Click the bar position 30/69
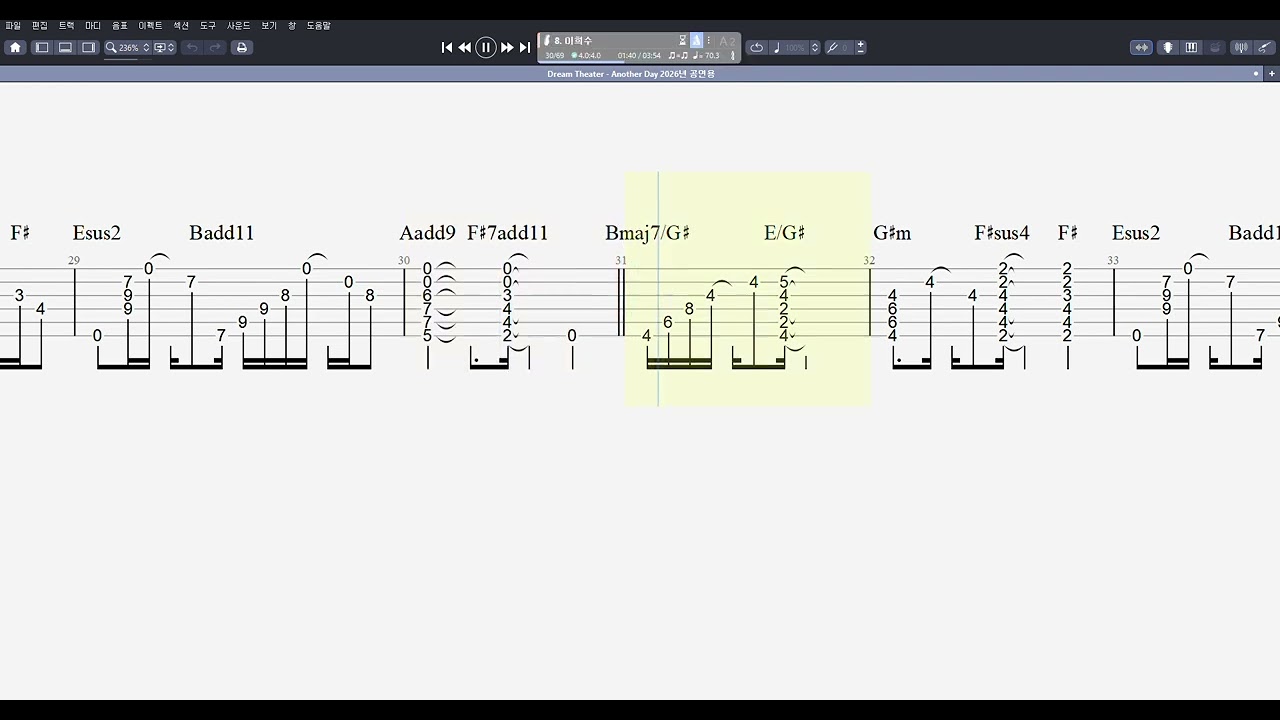 pos(555,56)
